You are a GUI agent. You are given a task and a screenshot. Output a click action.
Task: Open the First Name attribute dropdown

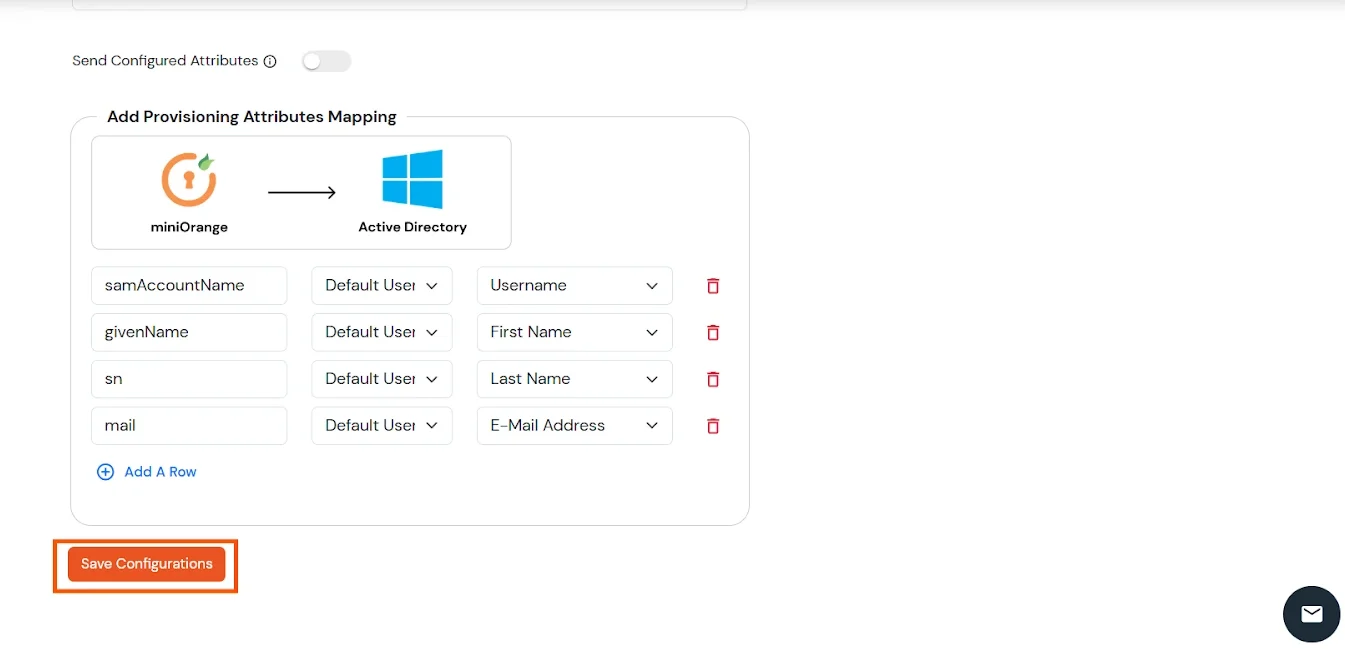575,332
